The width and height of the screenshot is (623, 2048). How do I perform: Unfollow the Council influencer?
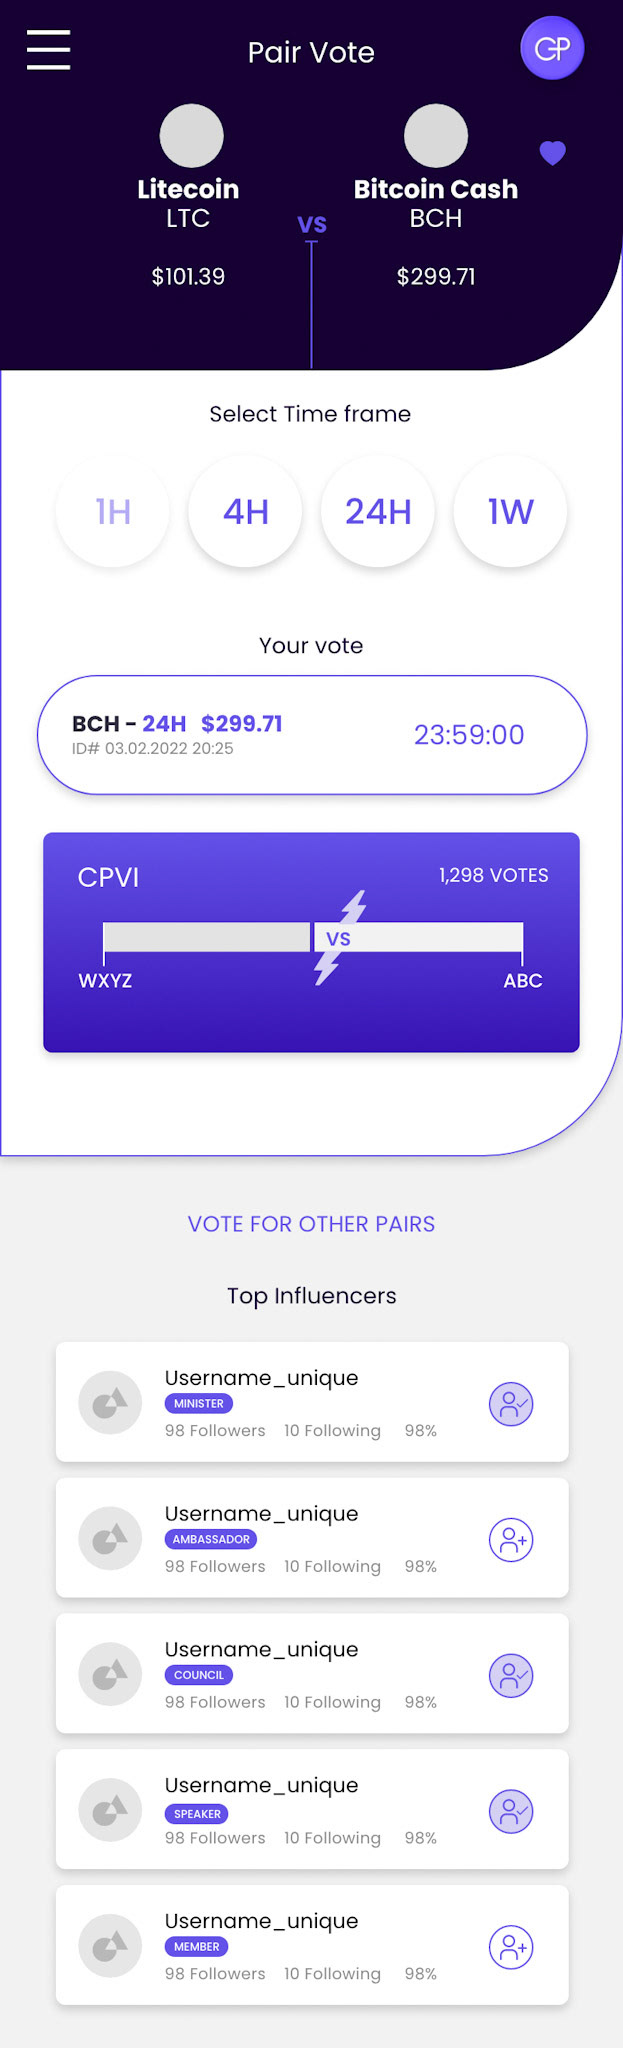(510, 1676)
